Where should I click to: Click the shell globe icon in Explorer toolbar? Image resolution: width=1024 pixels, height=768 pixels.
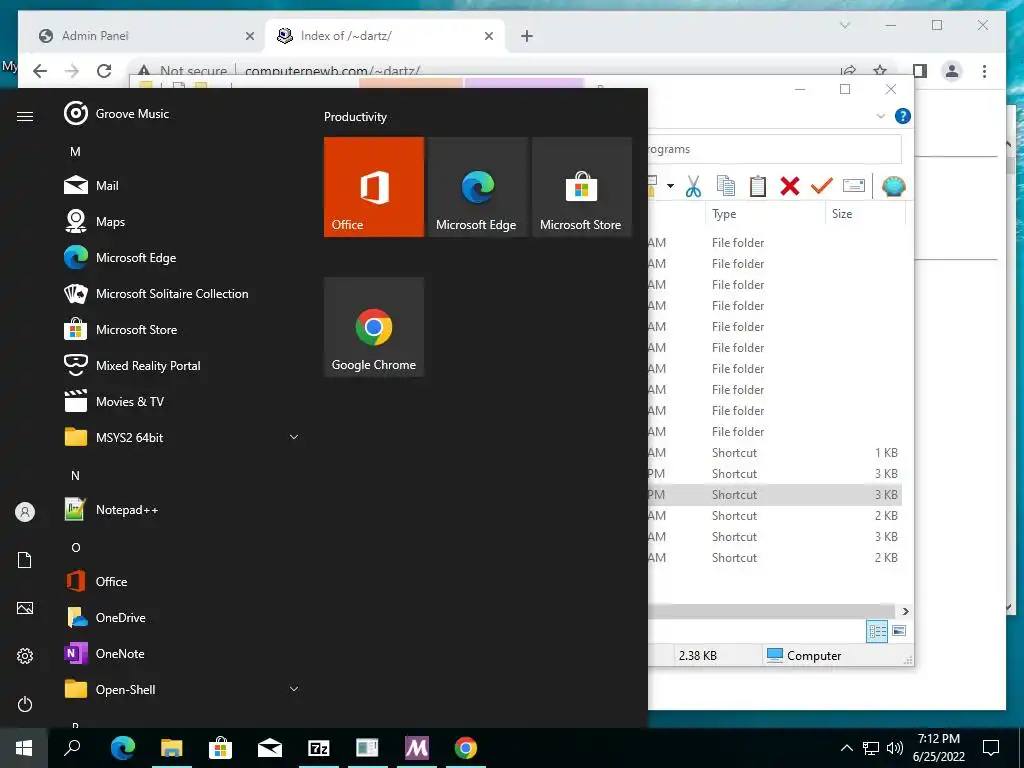(893, 187)
